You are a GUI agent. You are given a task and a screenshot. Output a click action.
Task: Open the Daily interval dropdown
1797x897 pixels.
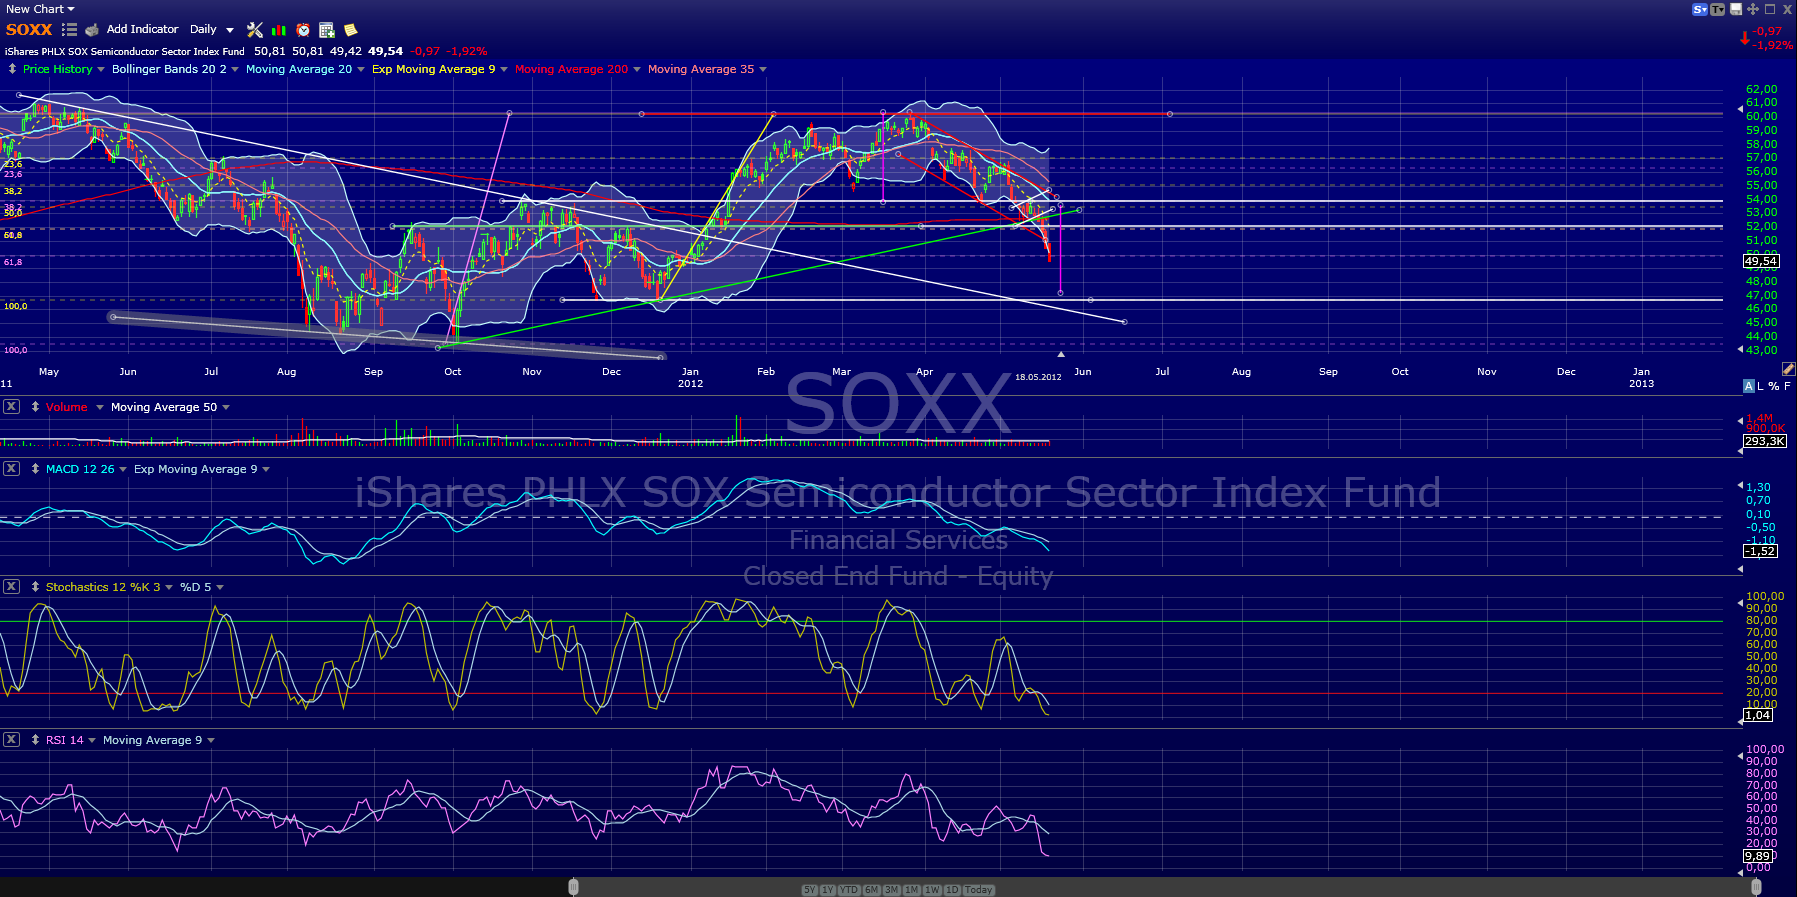point(212,30)
